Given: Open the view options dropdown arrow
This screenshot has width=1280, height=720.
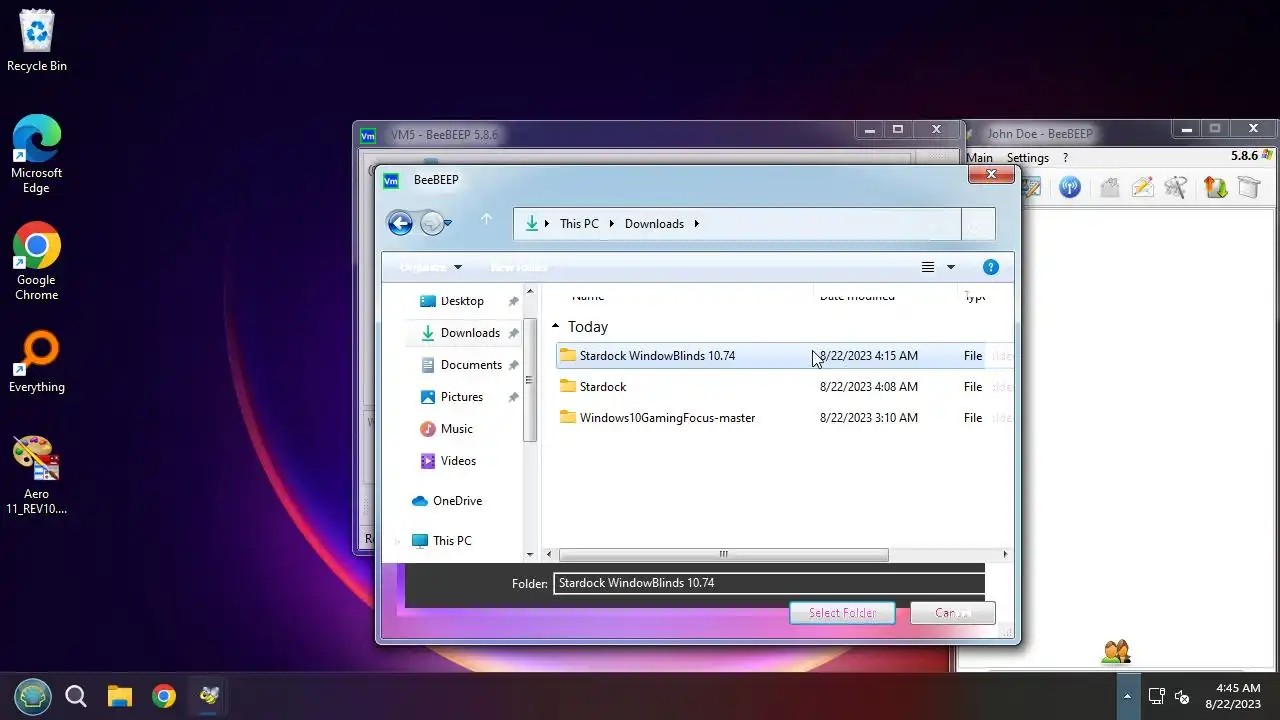Looking at the screenshot, I should [x=951, y=267].
